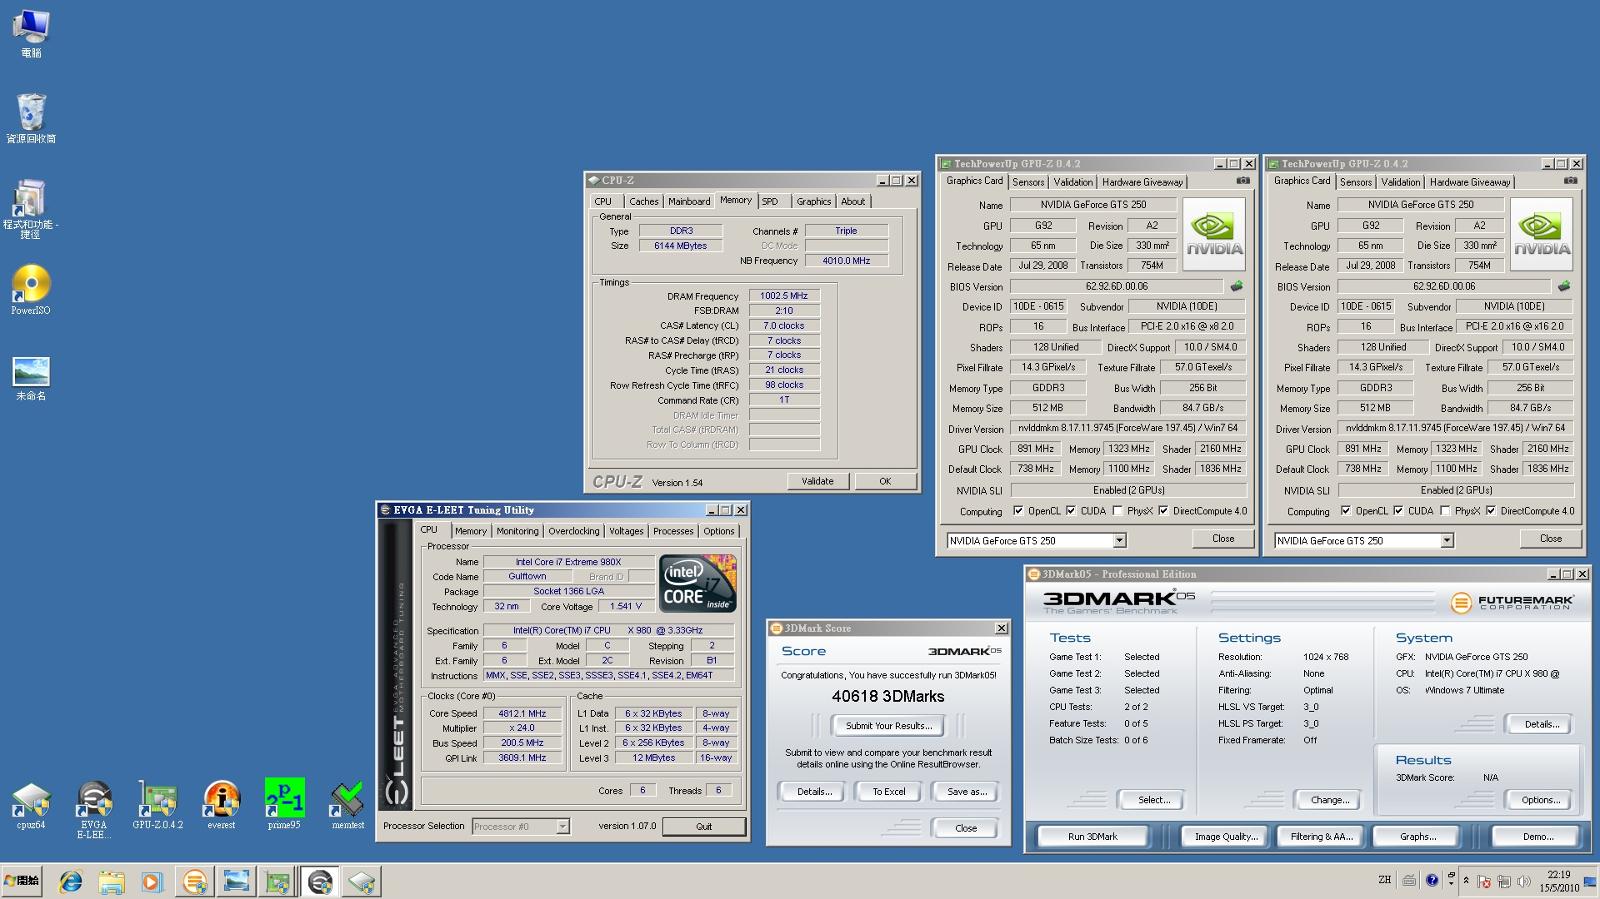Open Image Quality in 3DMark05
This screenshot has width=1600, height=899.
coord(1225,837)
